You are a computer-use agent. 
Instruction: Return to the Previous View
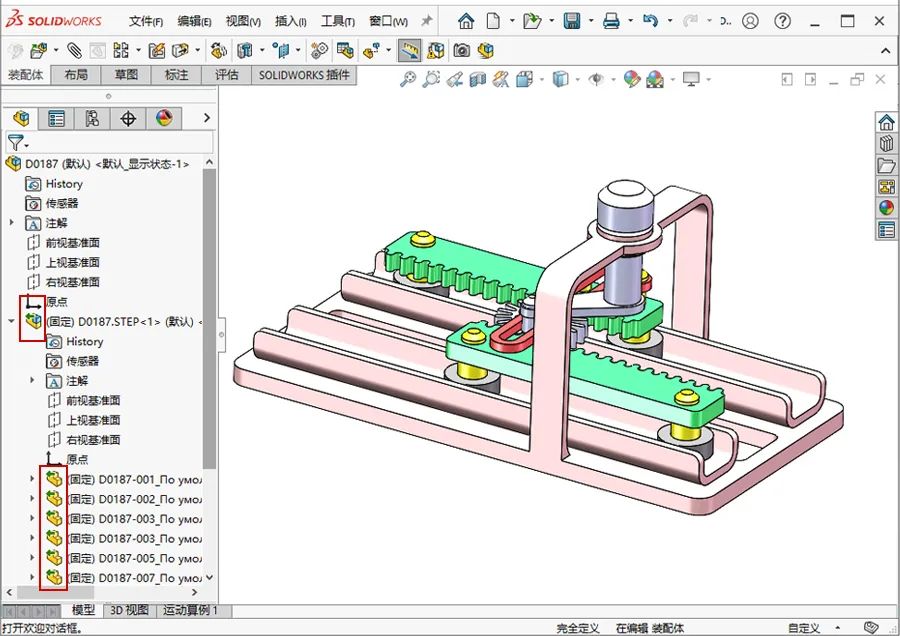click(x=455, y=79)
